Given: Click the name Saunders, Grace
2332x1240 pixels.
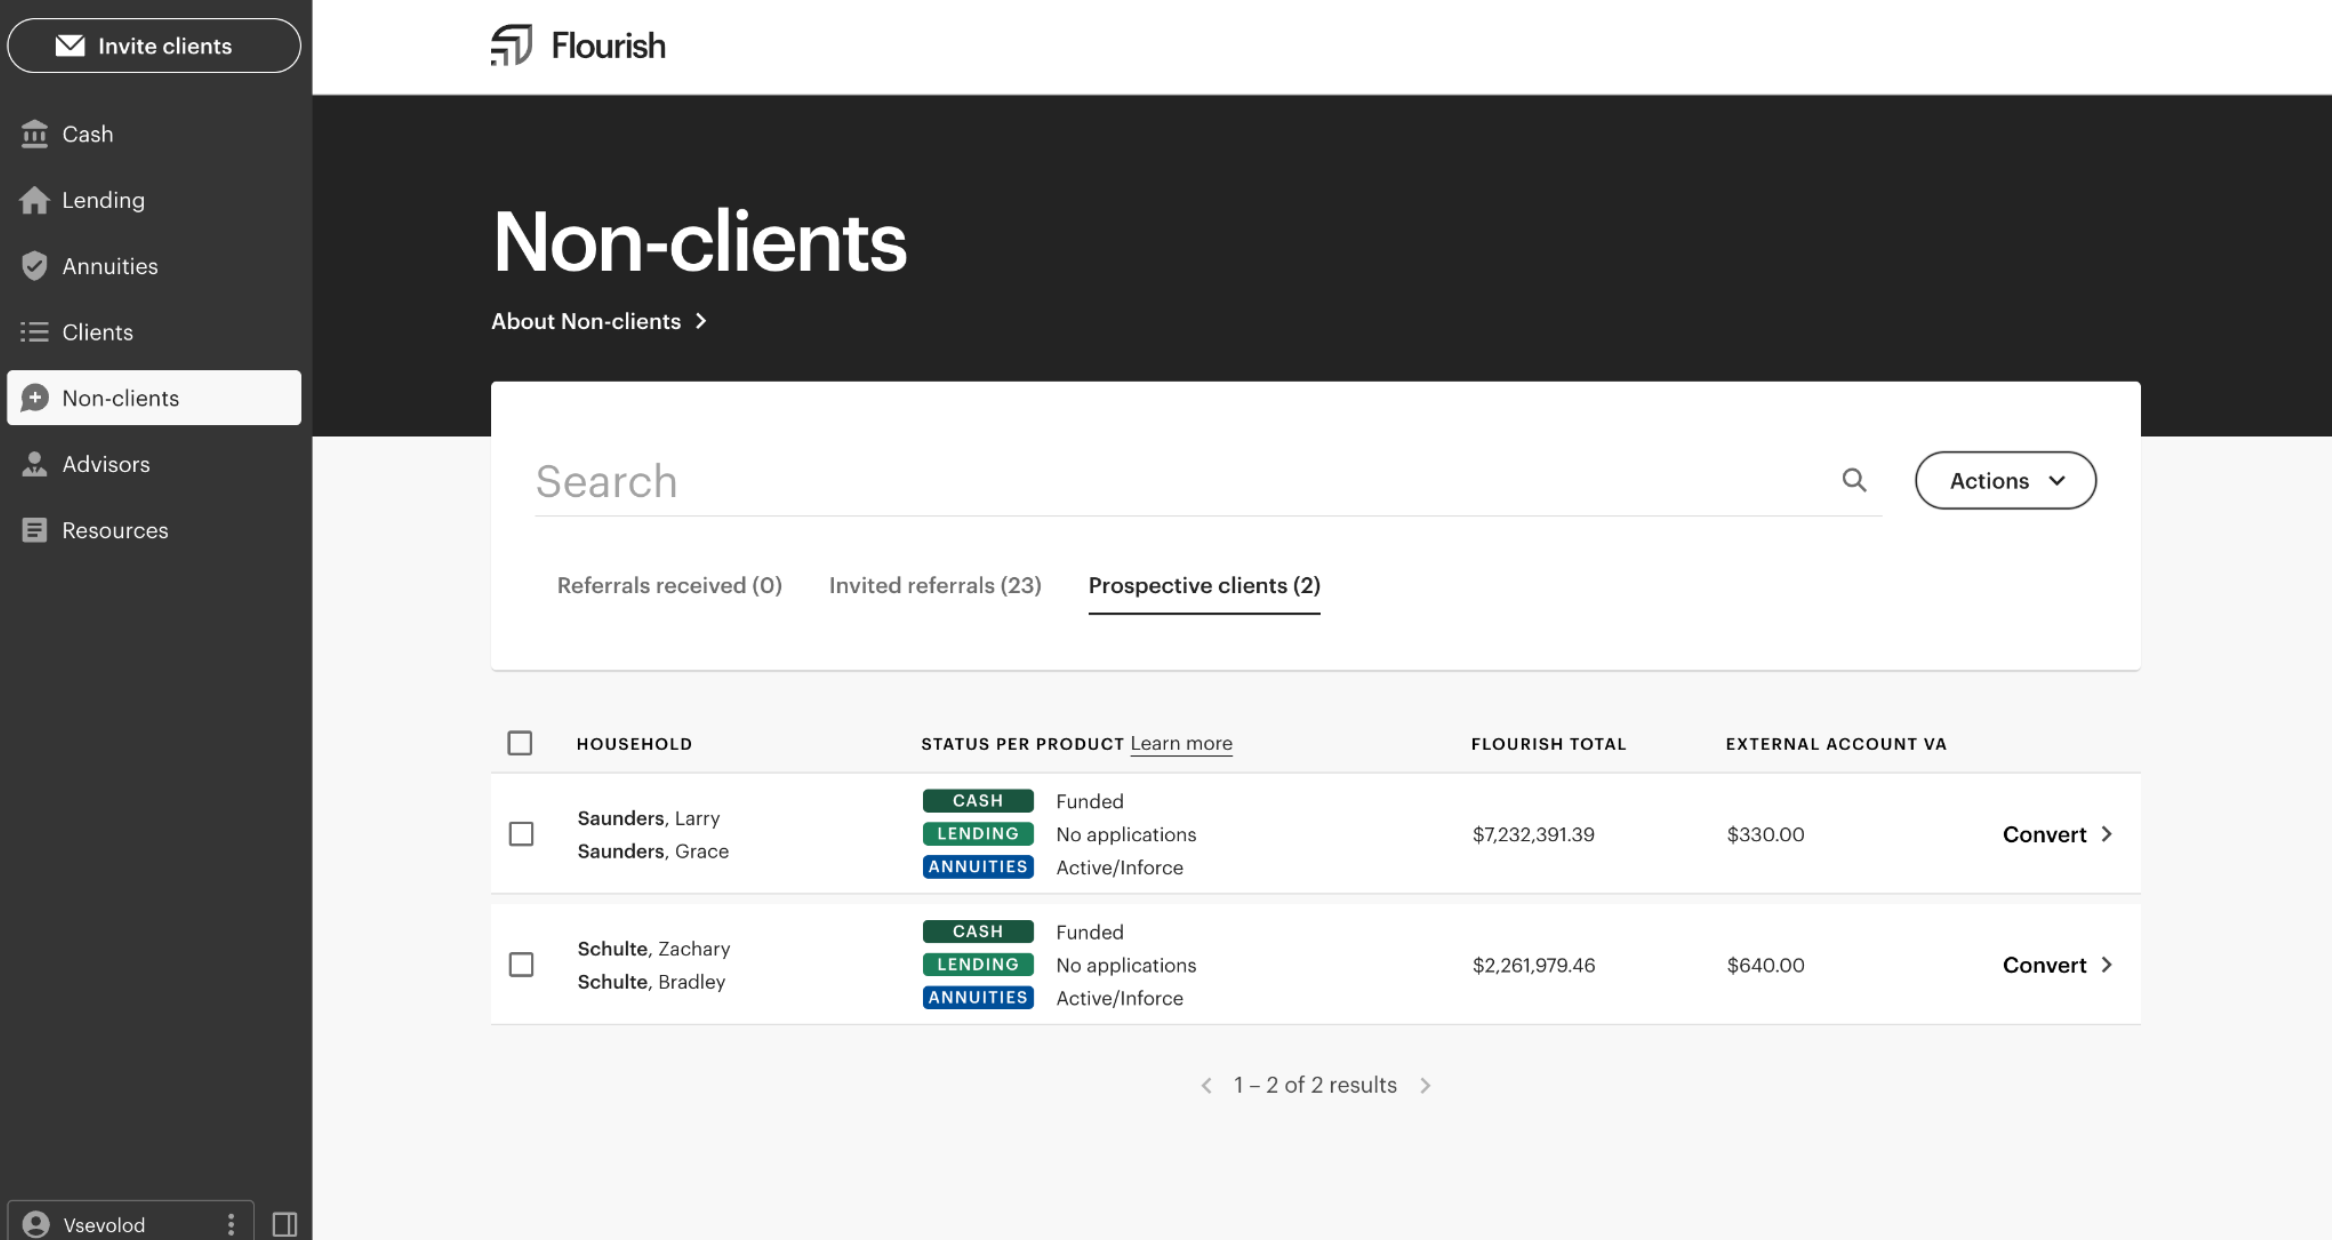Looking at the screenshot, I should (x=653, y=851).
